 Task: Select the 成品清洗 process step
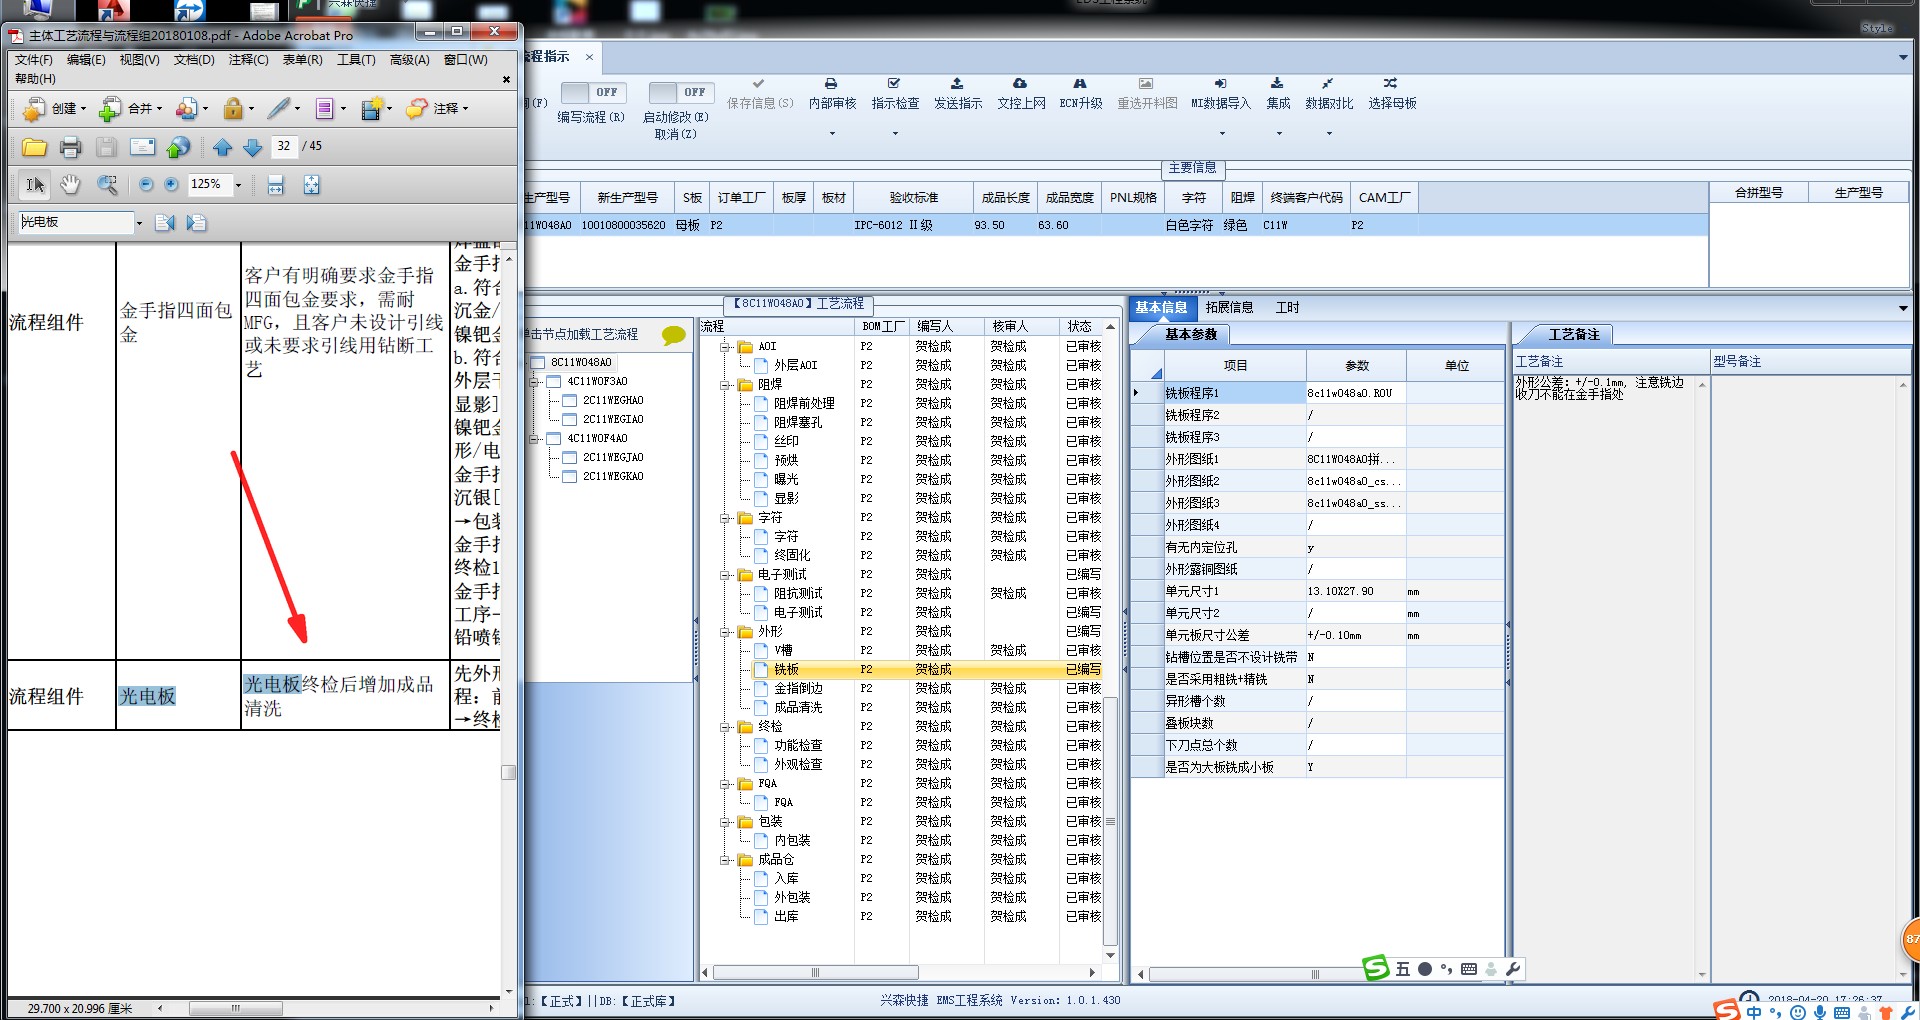click(798, 708)
